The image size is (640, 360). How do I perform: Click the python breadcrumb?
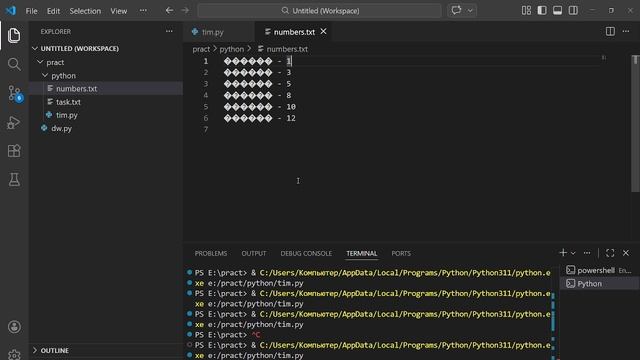231,49
